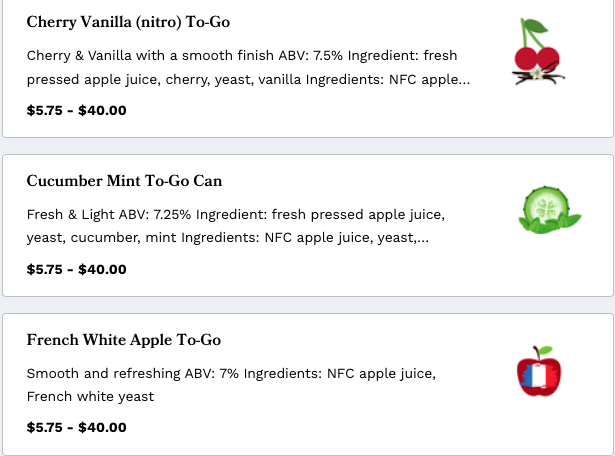
Task: Open the Cherry Vanilla (nitro) To-Go title
Action: pos(128,22)
